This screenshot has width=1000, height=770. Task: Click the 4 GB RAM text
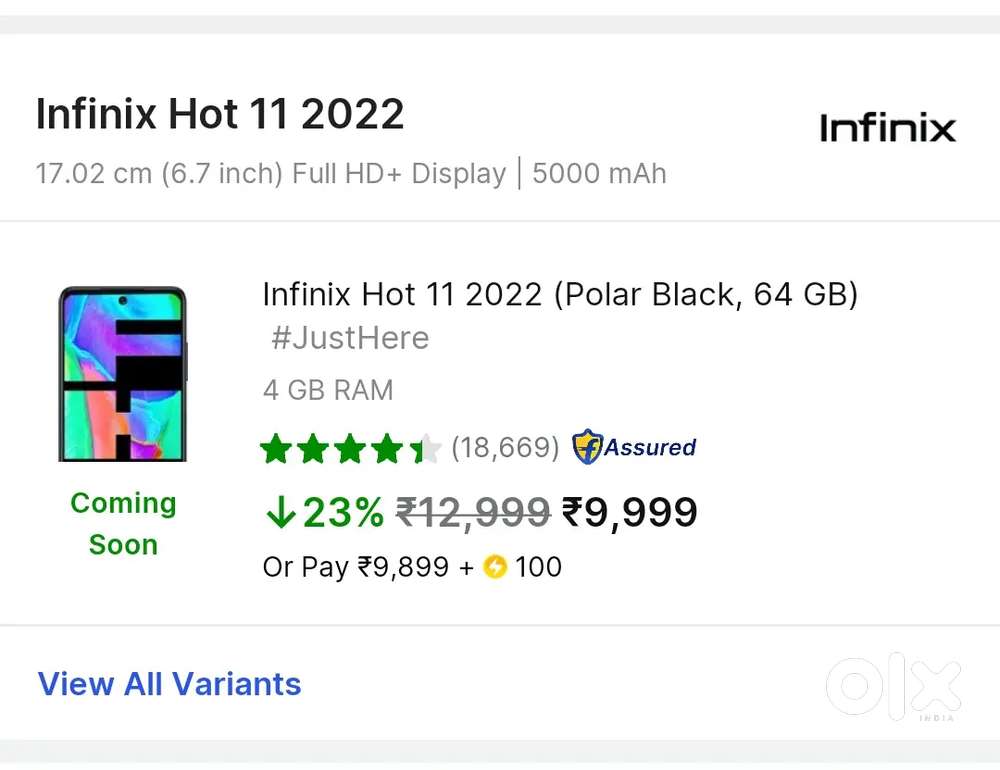[x=328, y=390]
